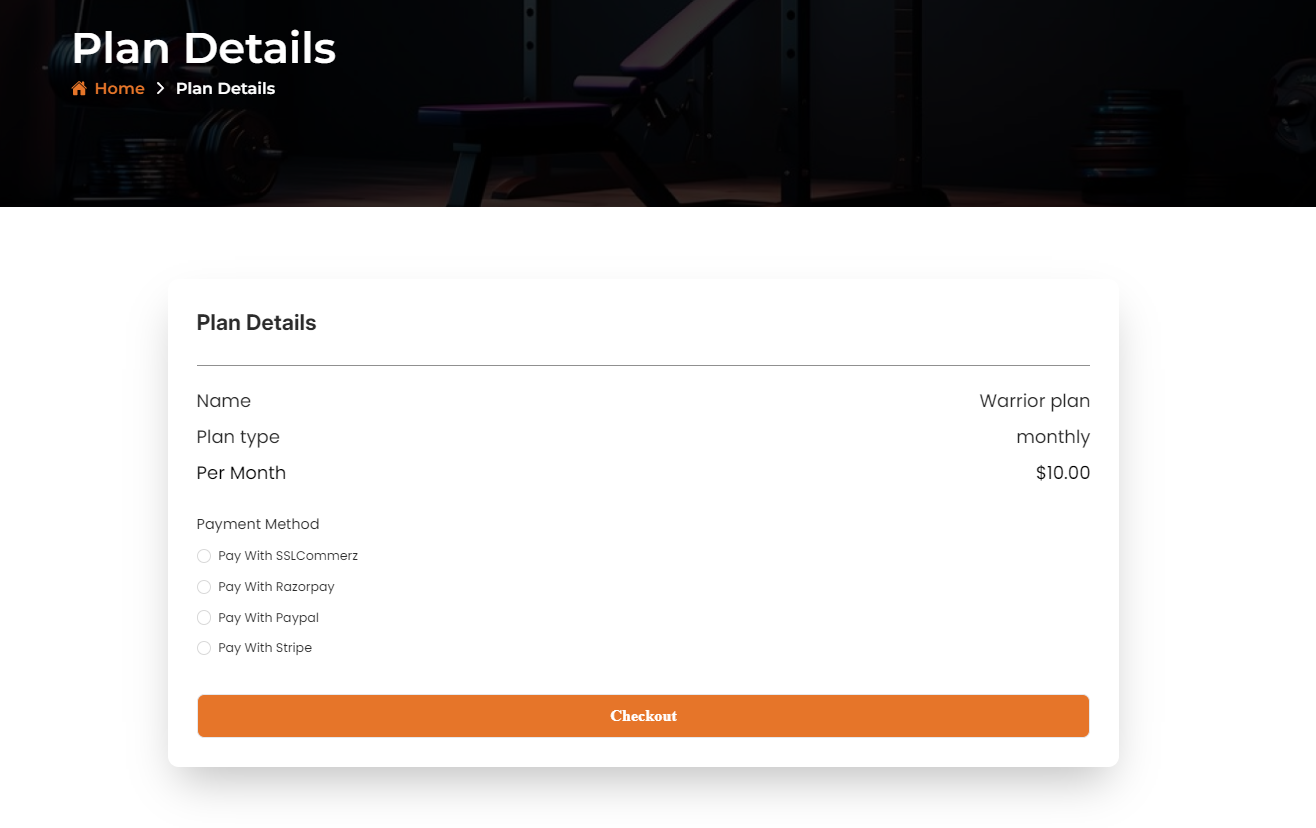This screenshot has height=828, width=1316.
Task: Enable the Pay With Stripe option
Action: (x=204, y=648)
